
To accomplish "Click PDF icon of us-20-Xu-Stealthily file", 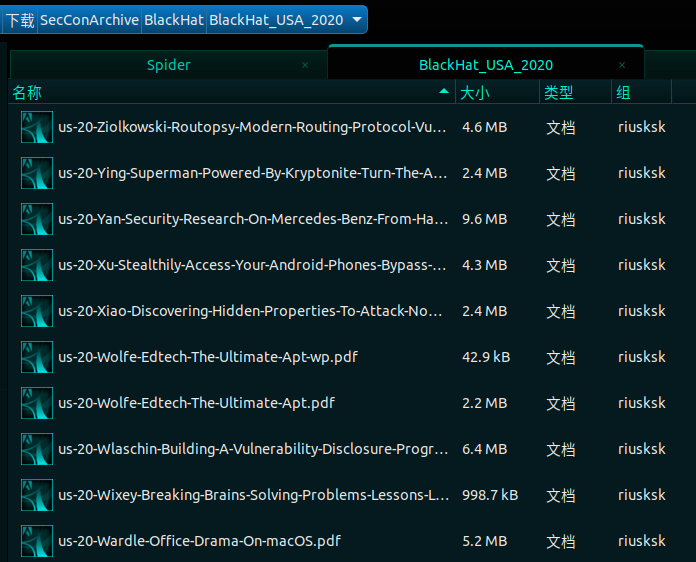I will [x=37, y=265].
